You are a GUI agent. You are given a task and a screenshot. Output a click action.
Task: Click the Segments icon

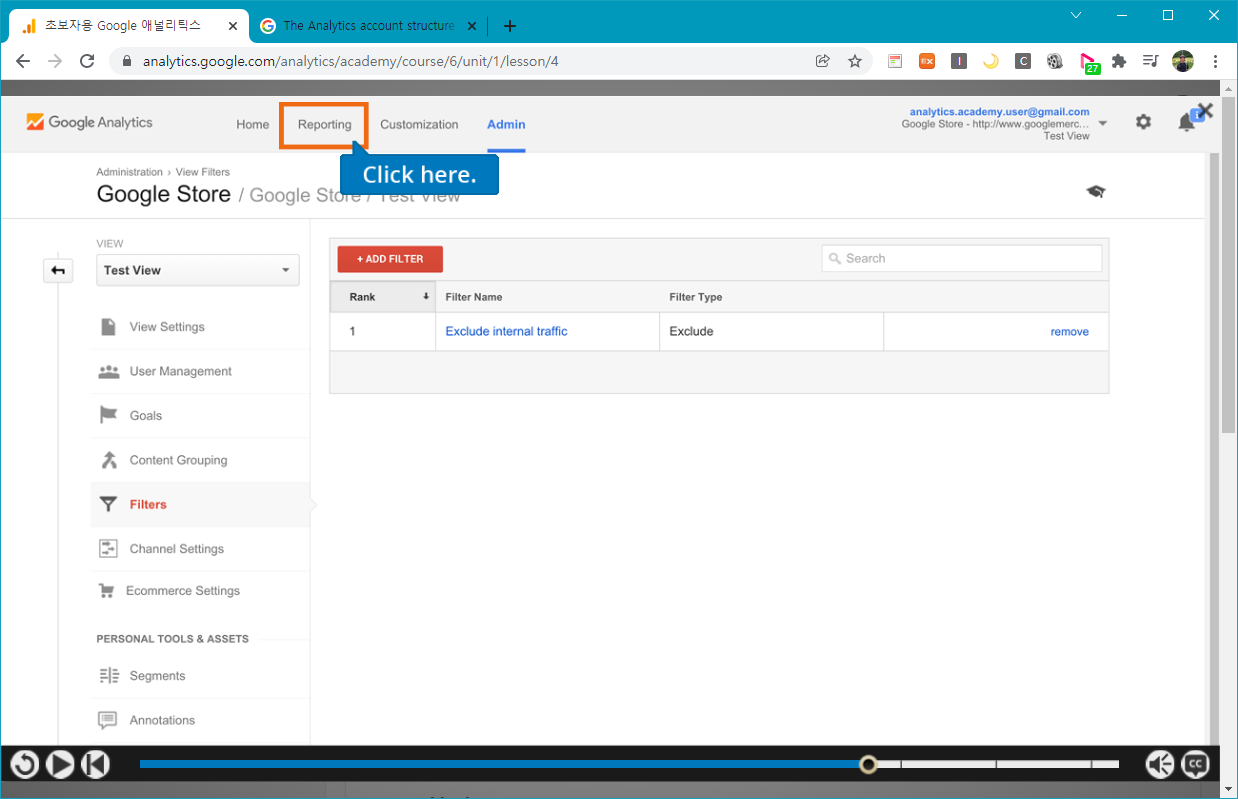(108, 676)
